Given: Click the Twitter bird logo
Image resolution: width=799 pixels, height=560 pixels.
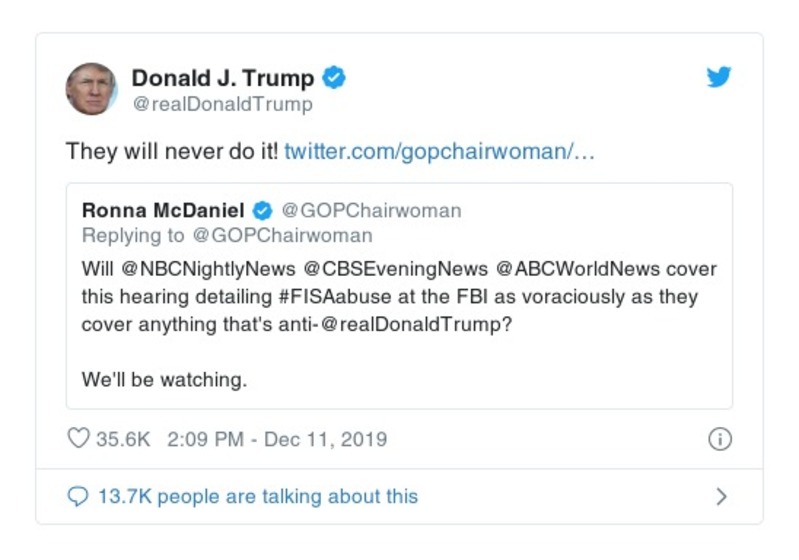Looking at the screenshot, I should [719, 78].
